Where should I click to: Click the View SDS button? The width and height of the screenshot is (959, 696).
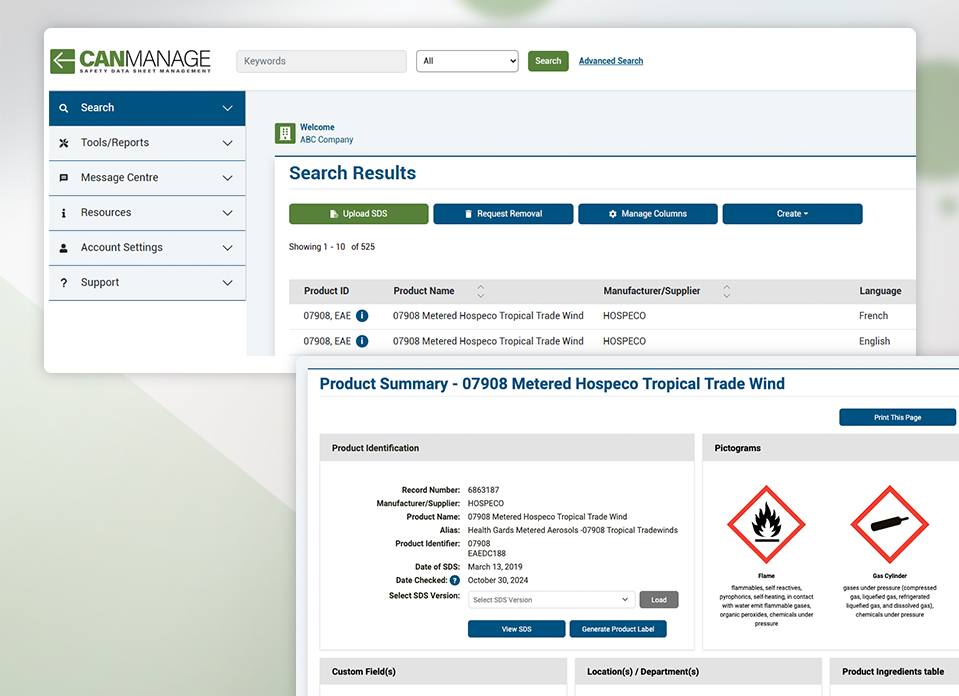[x=517, y=629]
